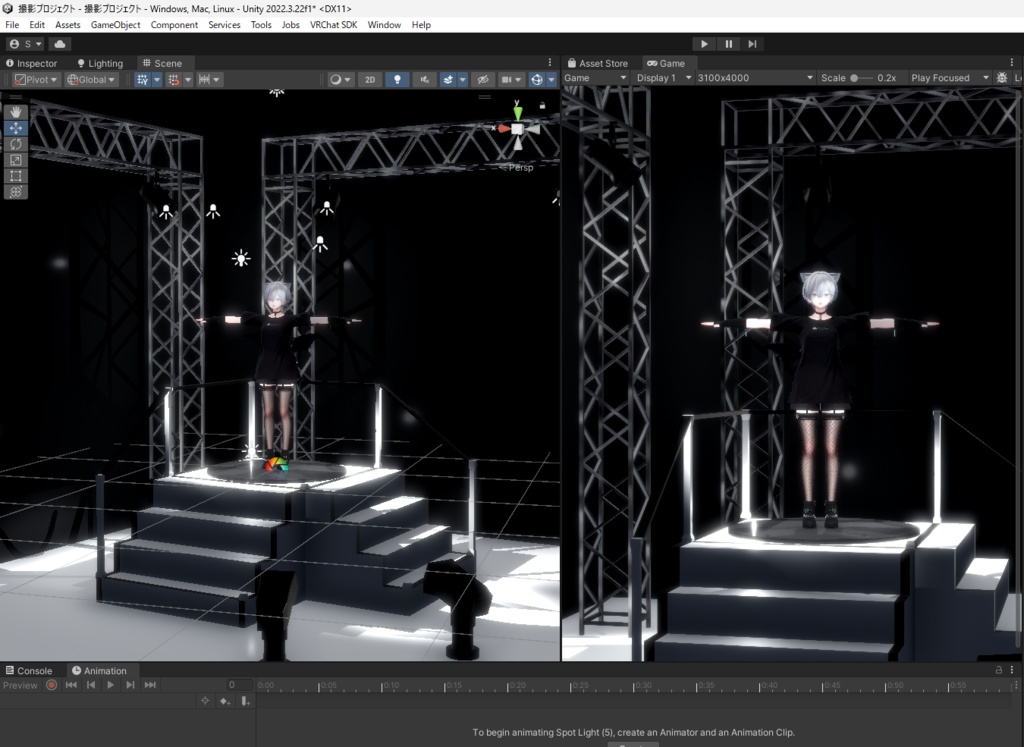The height and width of the screenshot is (747, 1024).
Task: Open the Display 1 dropdown
Action: pyautogui.click(x=663, y=78)
